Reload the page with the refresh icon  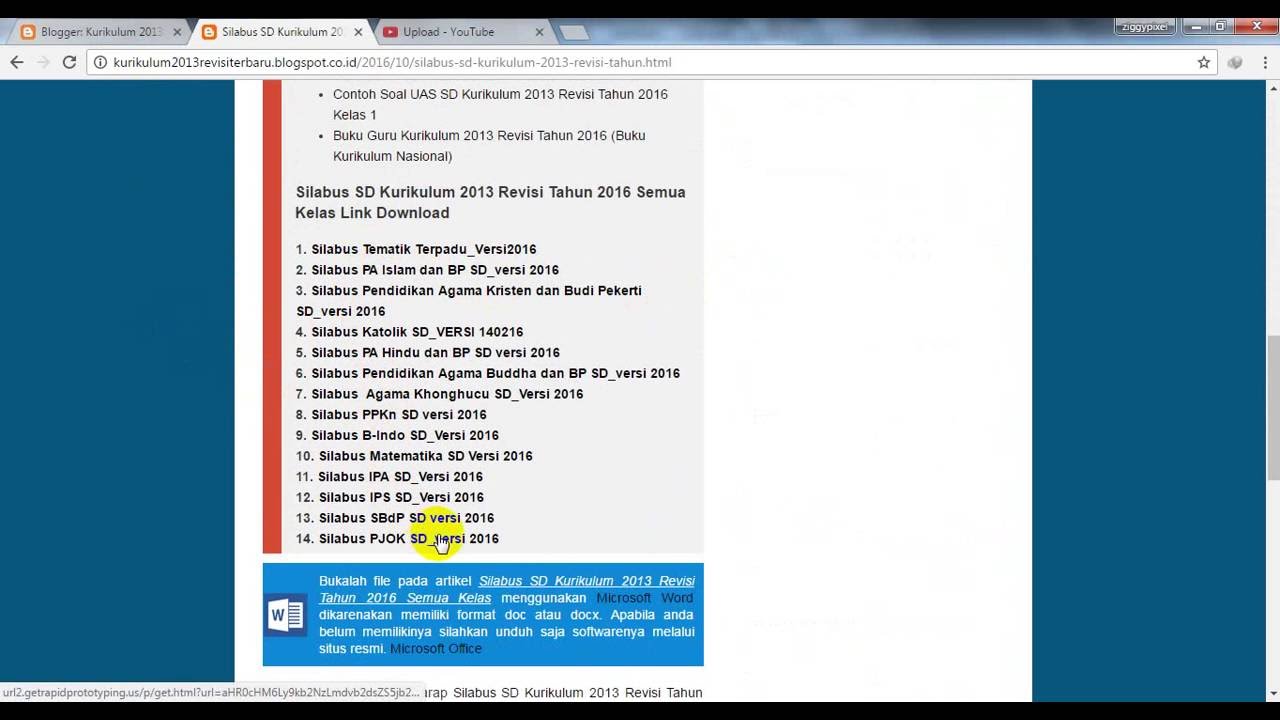69,62
